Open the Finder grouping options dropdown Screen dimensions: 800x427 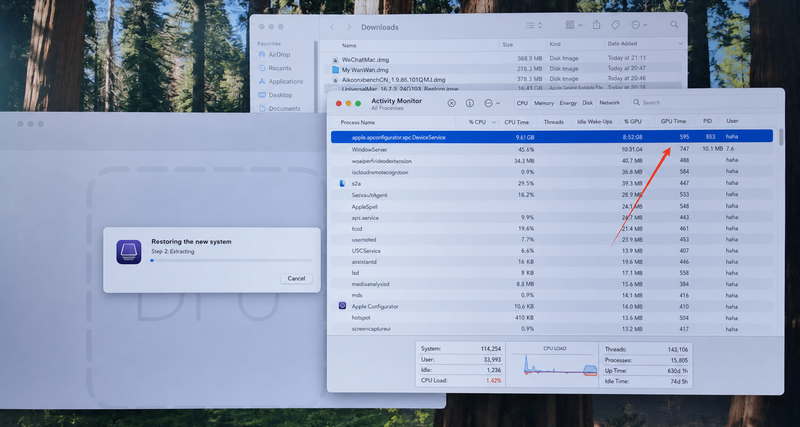pos(573,25)
